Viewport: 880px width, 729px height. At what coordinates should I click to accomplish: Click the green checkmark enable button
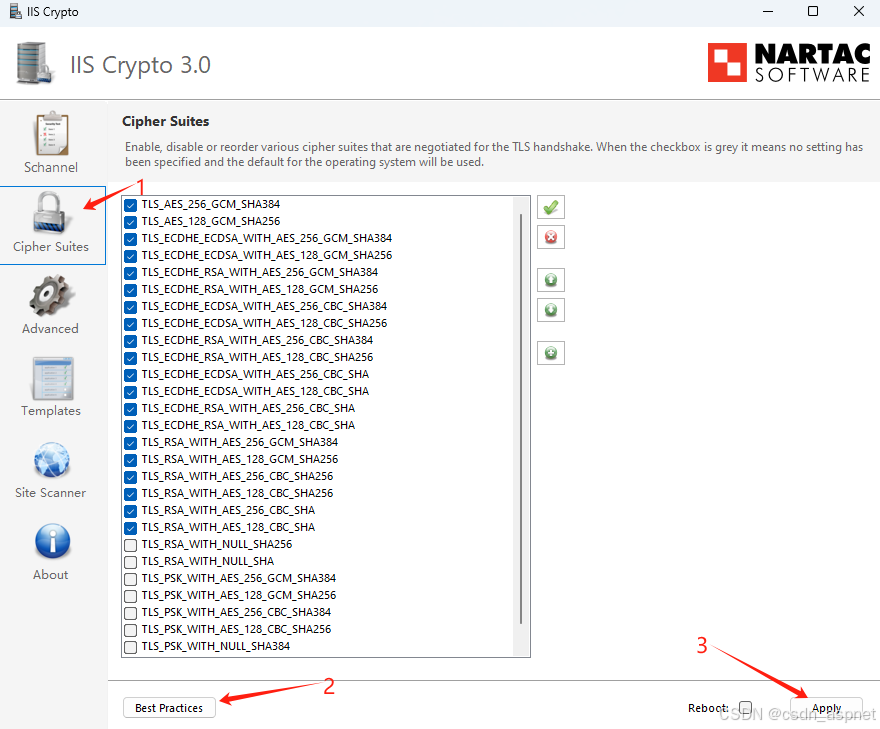551,207
